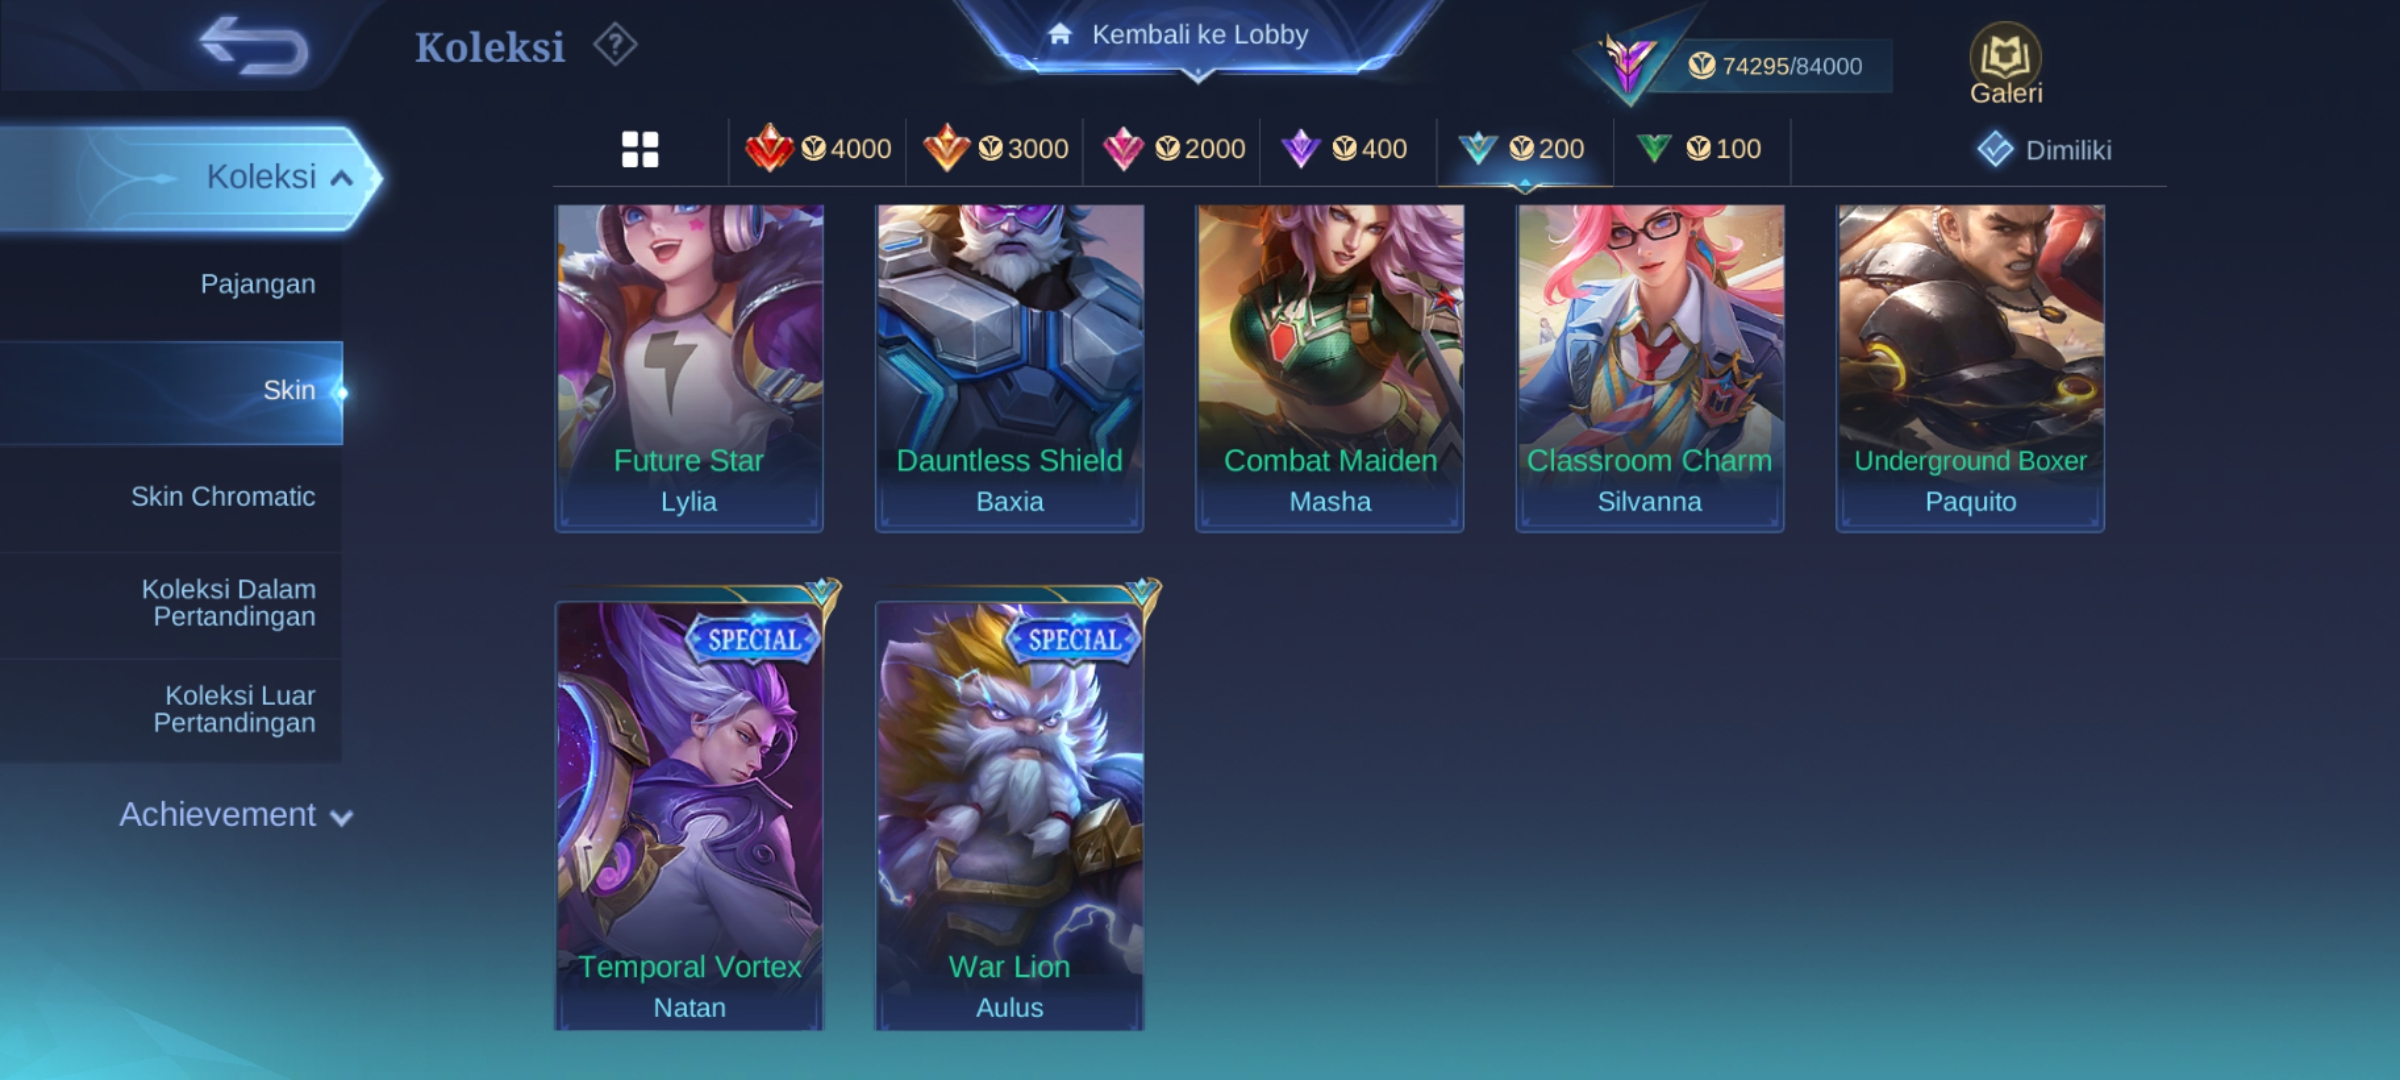The image size is (2400, 1080).
Task: Filter by purple 400-point gem tier
Action: [1347, 150]
